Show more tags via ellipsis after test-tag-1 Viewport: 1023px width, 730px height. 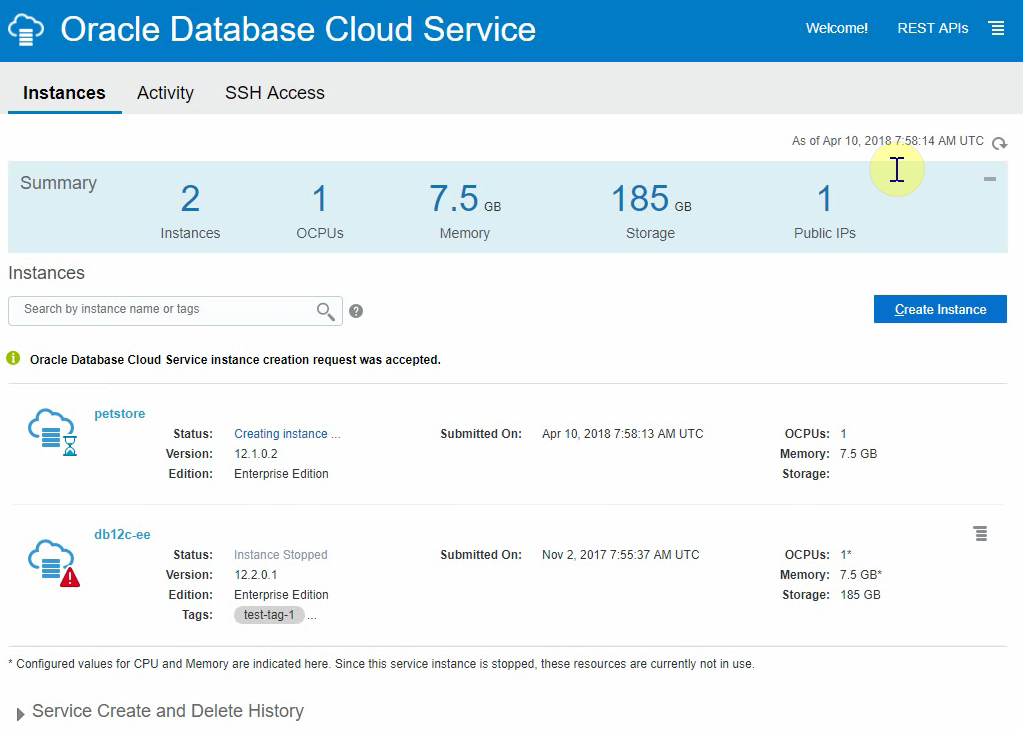(x=312, y=615)
